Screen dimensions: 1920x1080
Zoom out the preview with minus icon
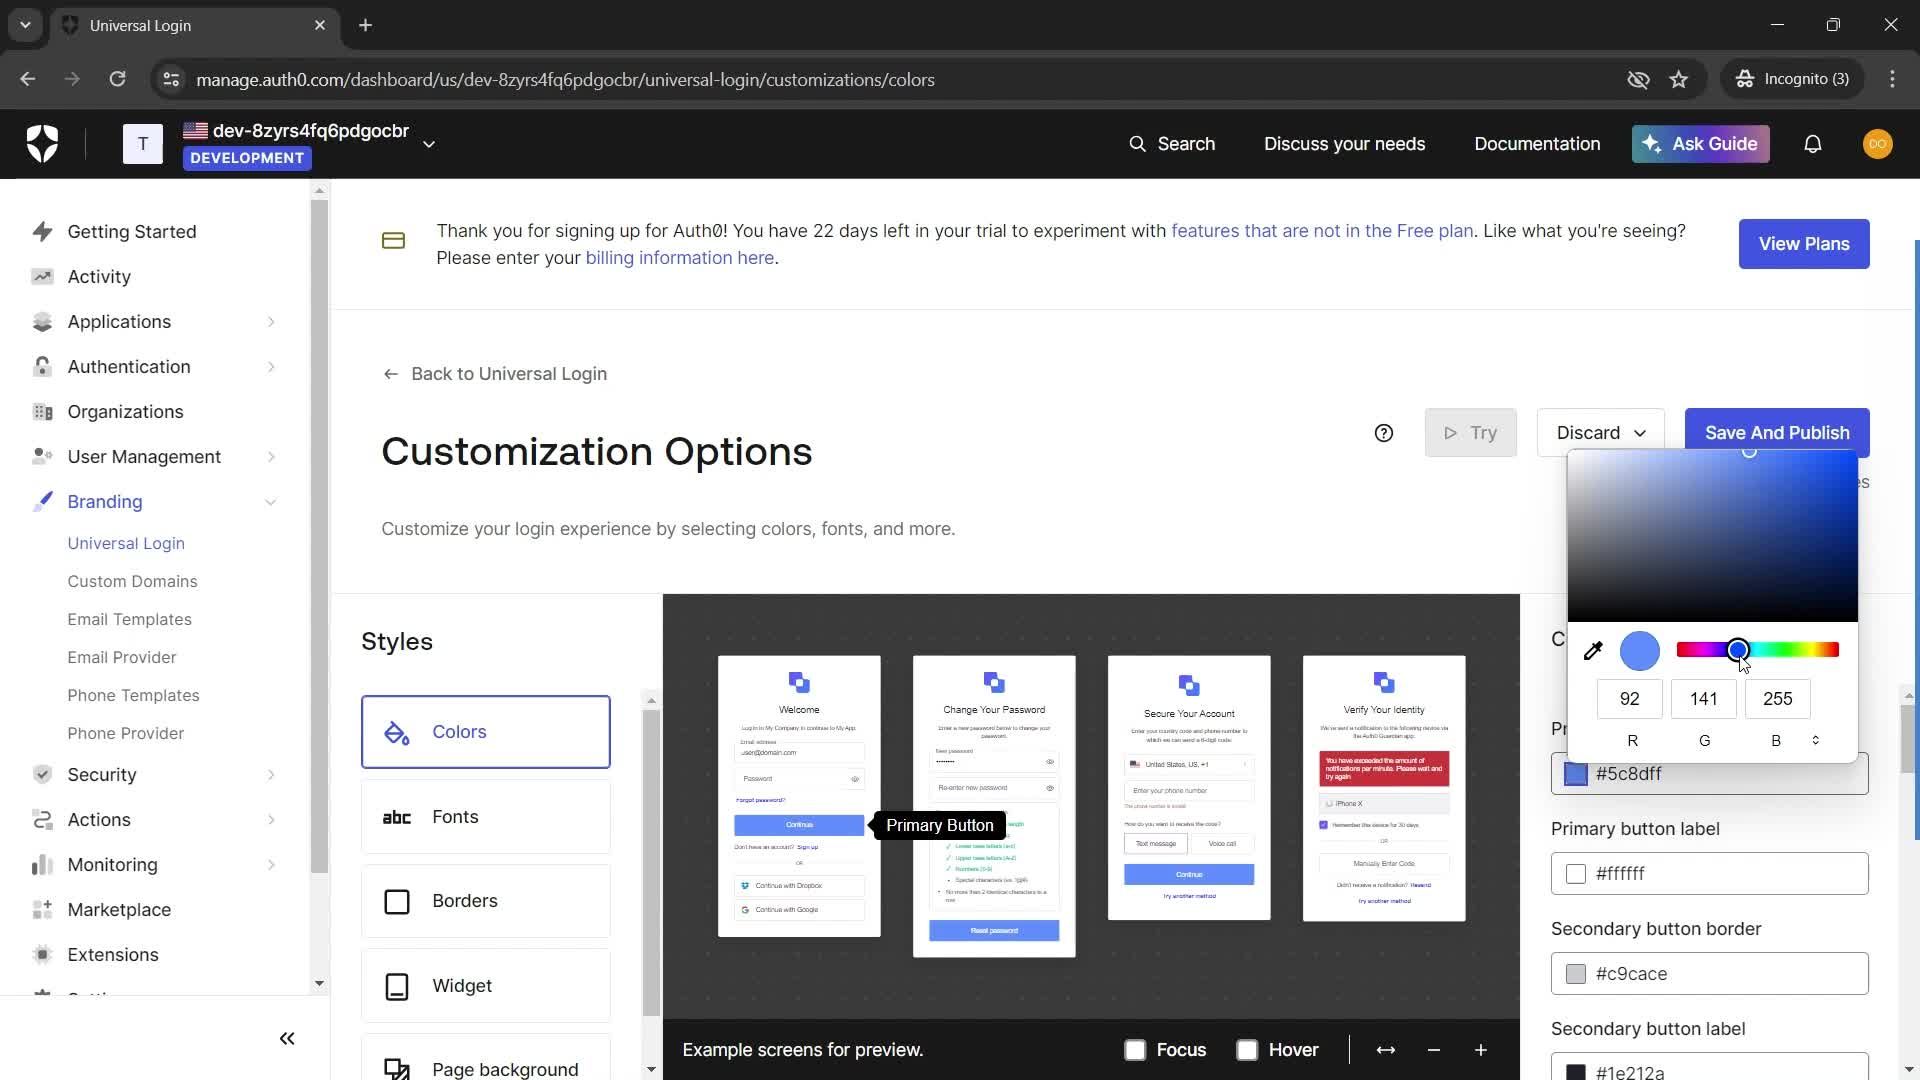(x=1434, y=1050)
